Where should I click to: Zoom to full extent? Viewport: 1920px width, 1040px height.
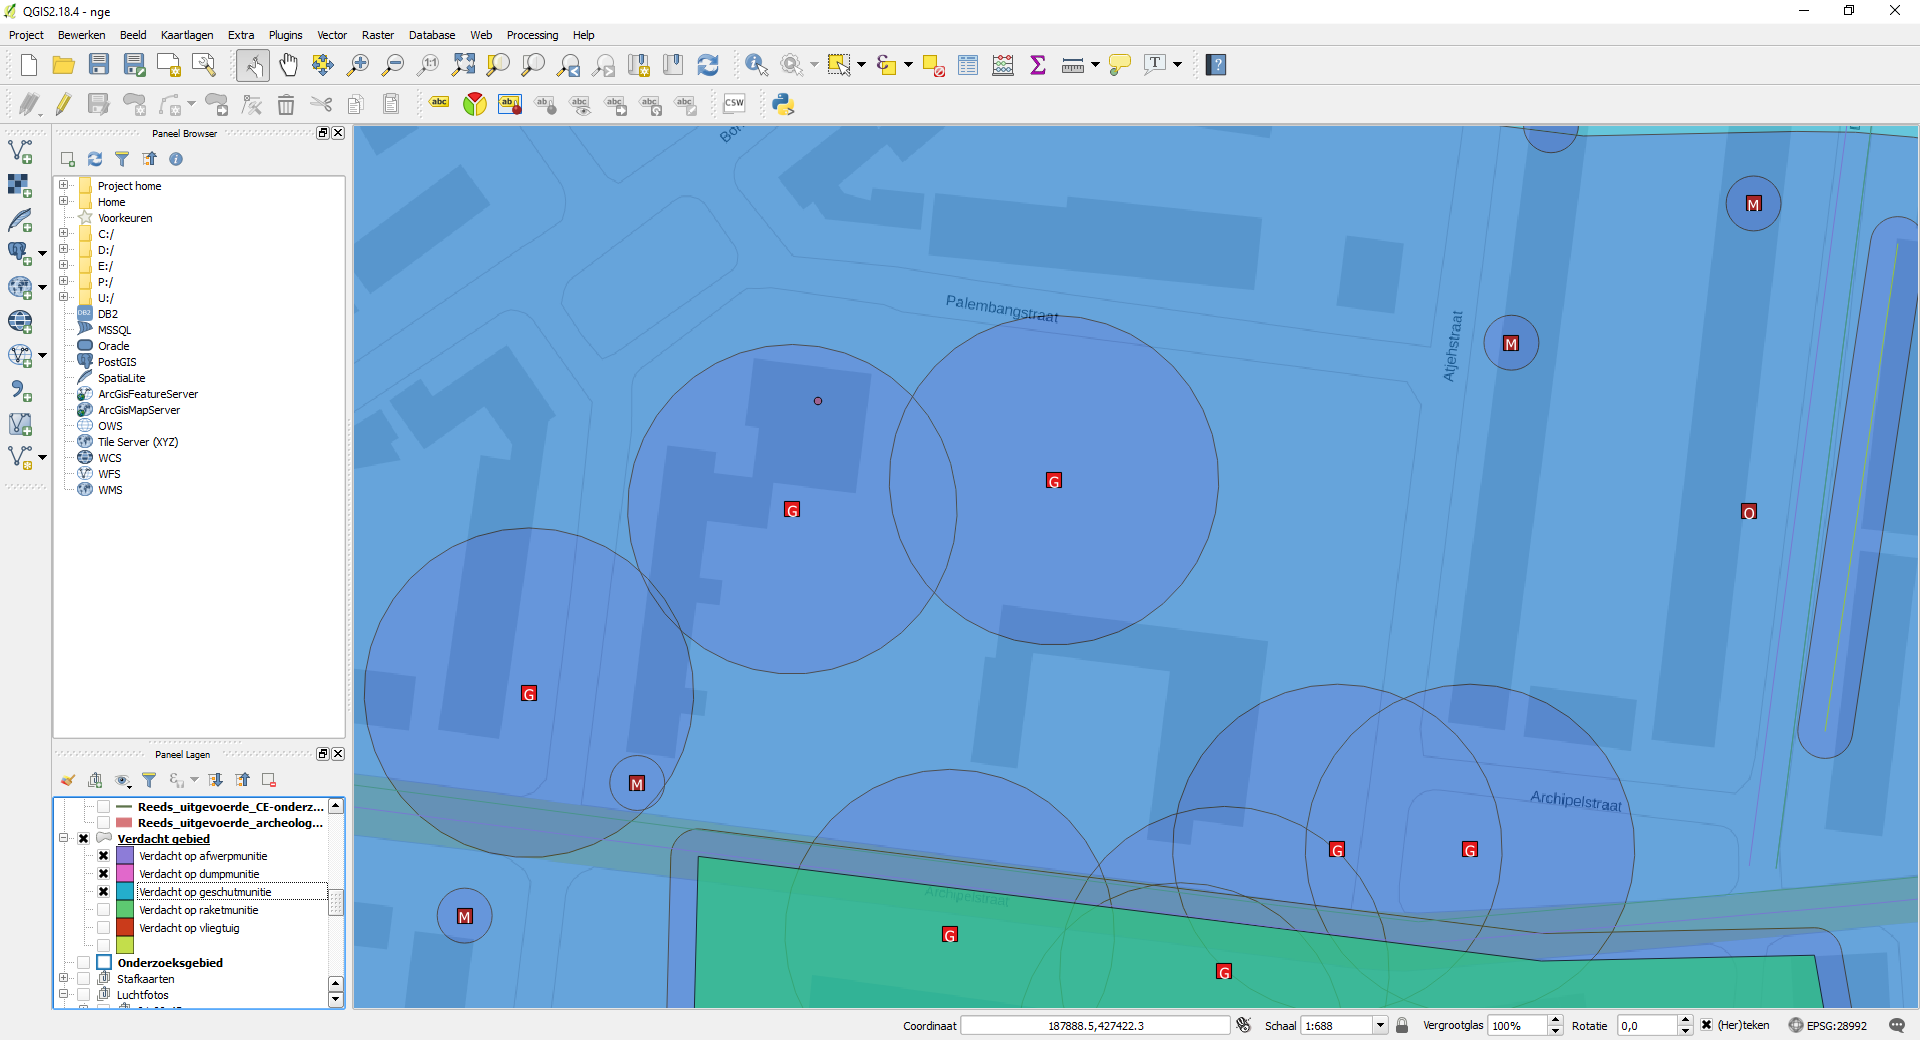[x=463, y=65]
